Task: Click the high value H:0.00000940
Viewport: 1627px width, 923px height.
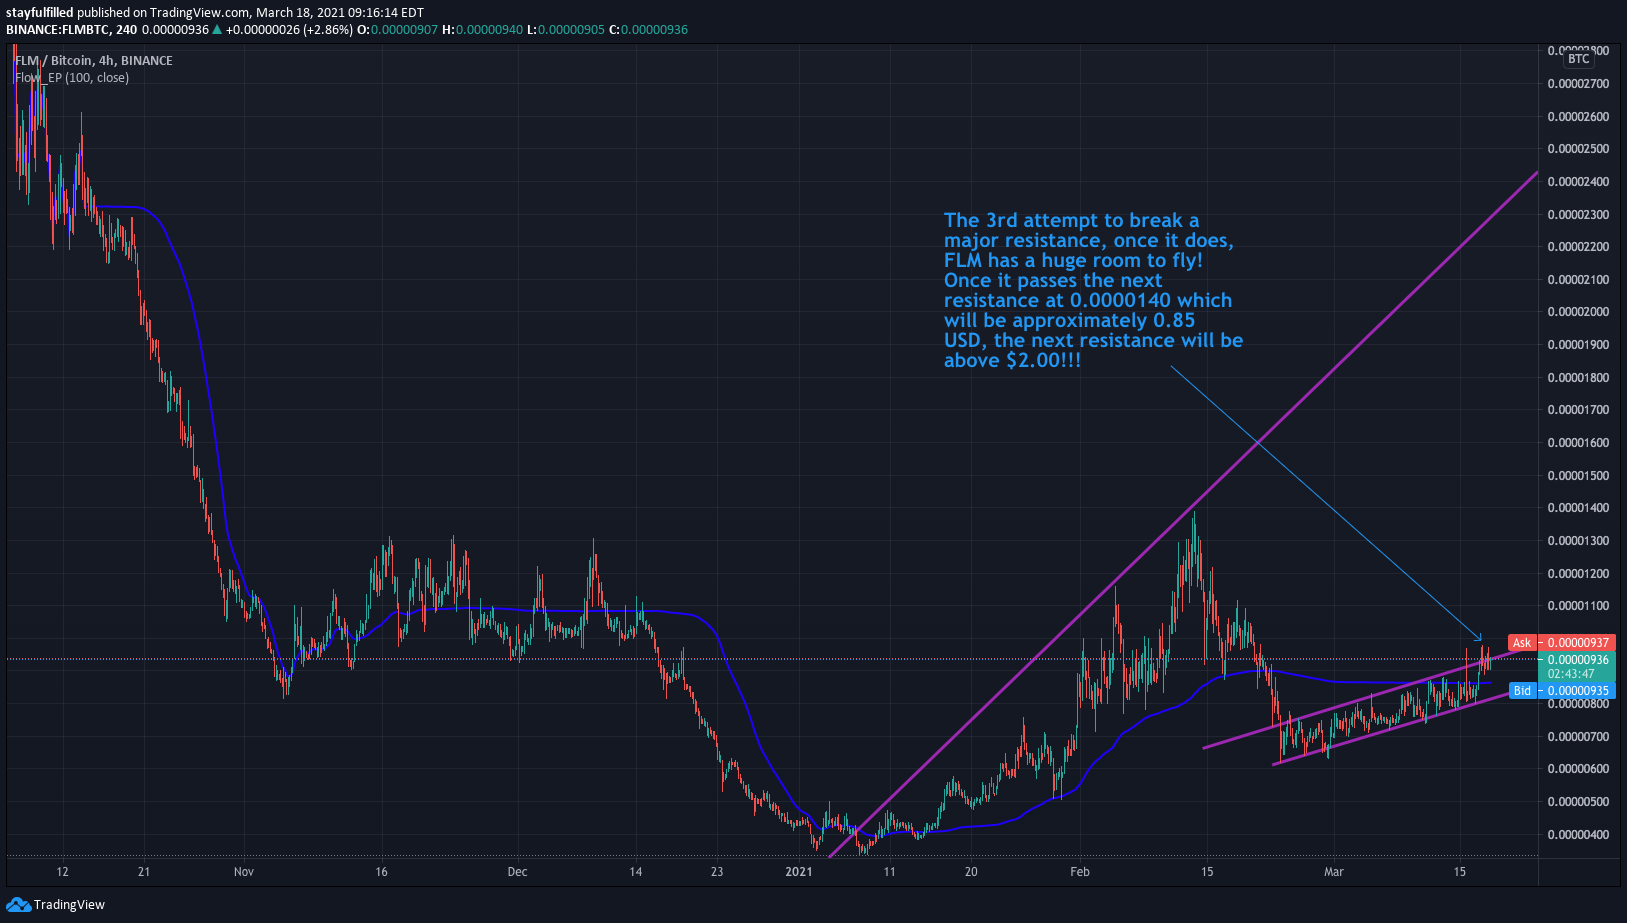Action: point(482,30)
